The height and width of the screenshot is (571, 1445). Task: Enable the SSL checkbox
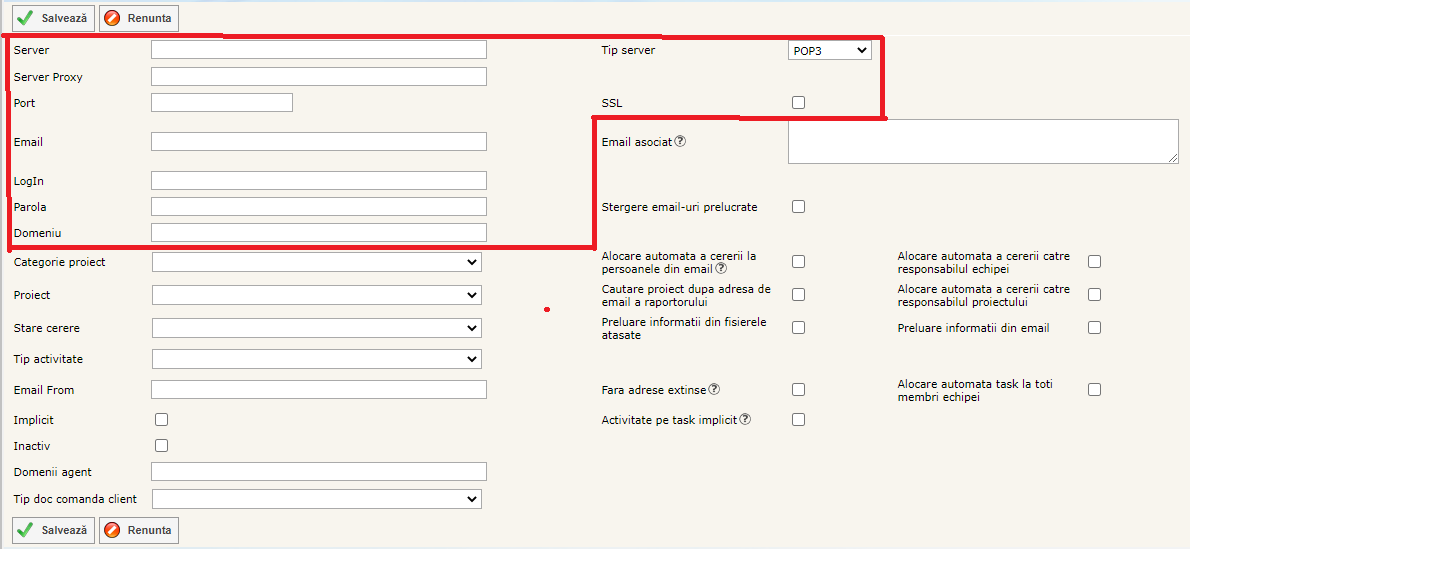point(798,102)
